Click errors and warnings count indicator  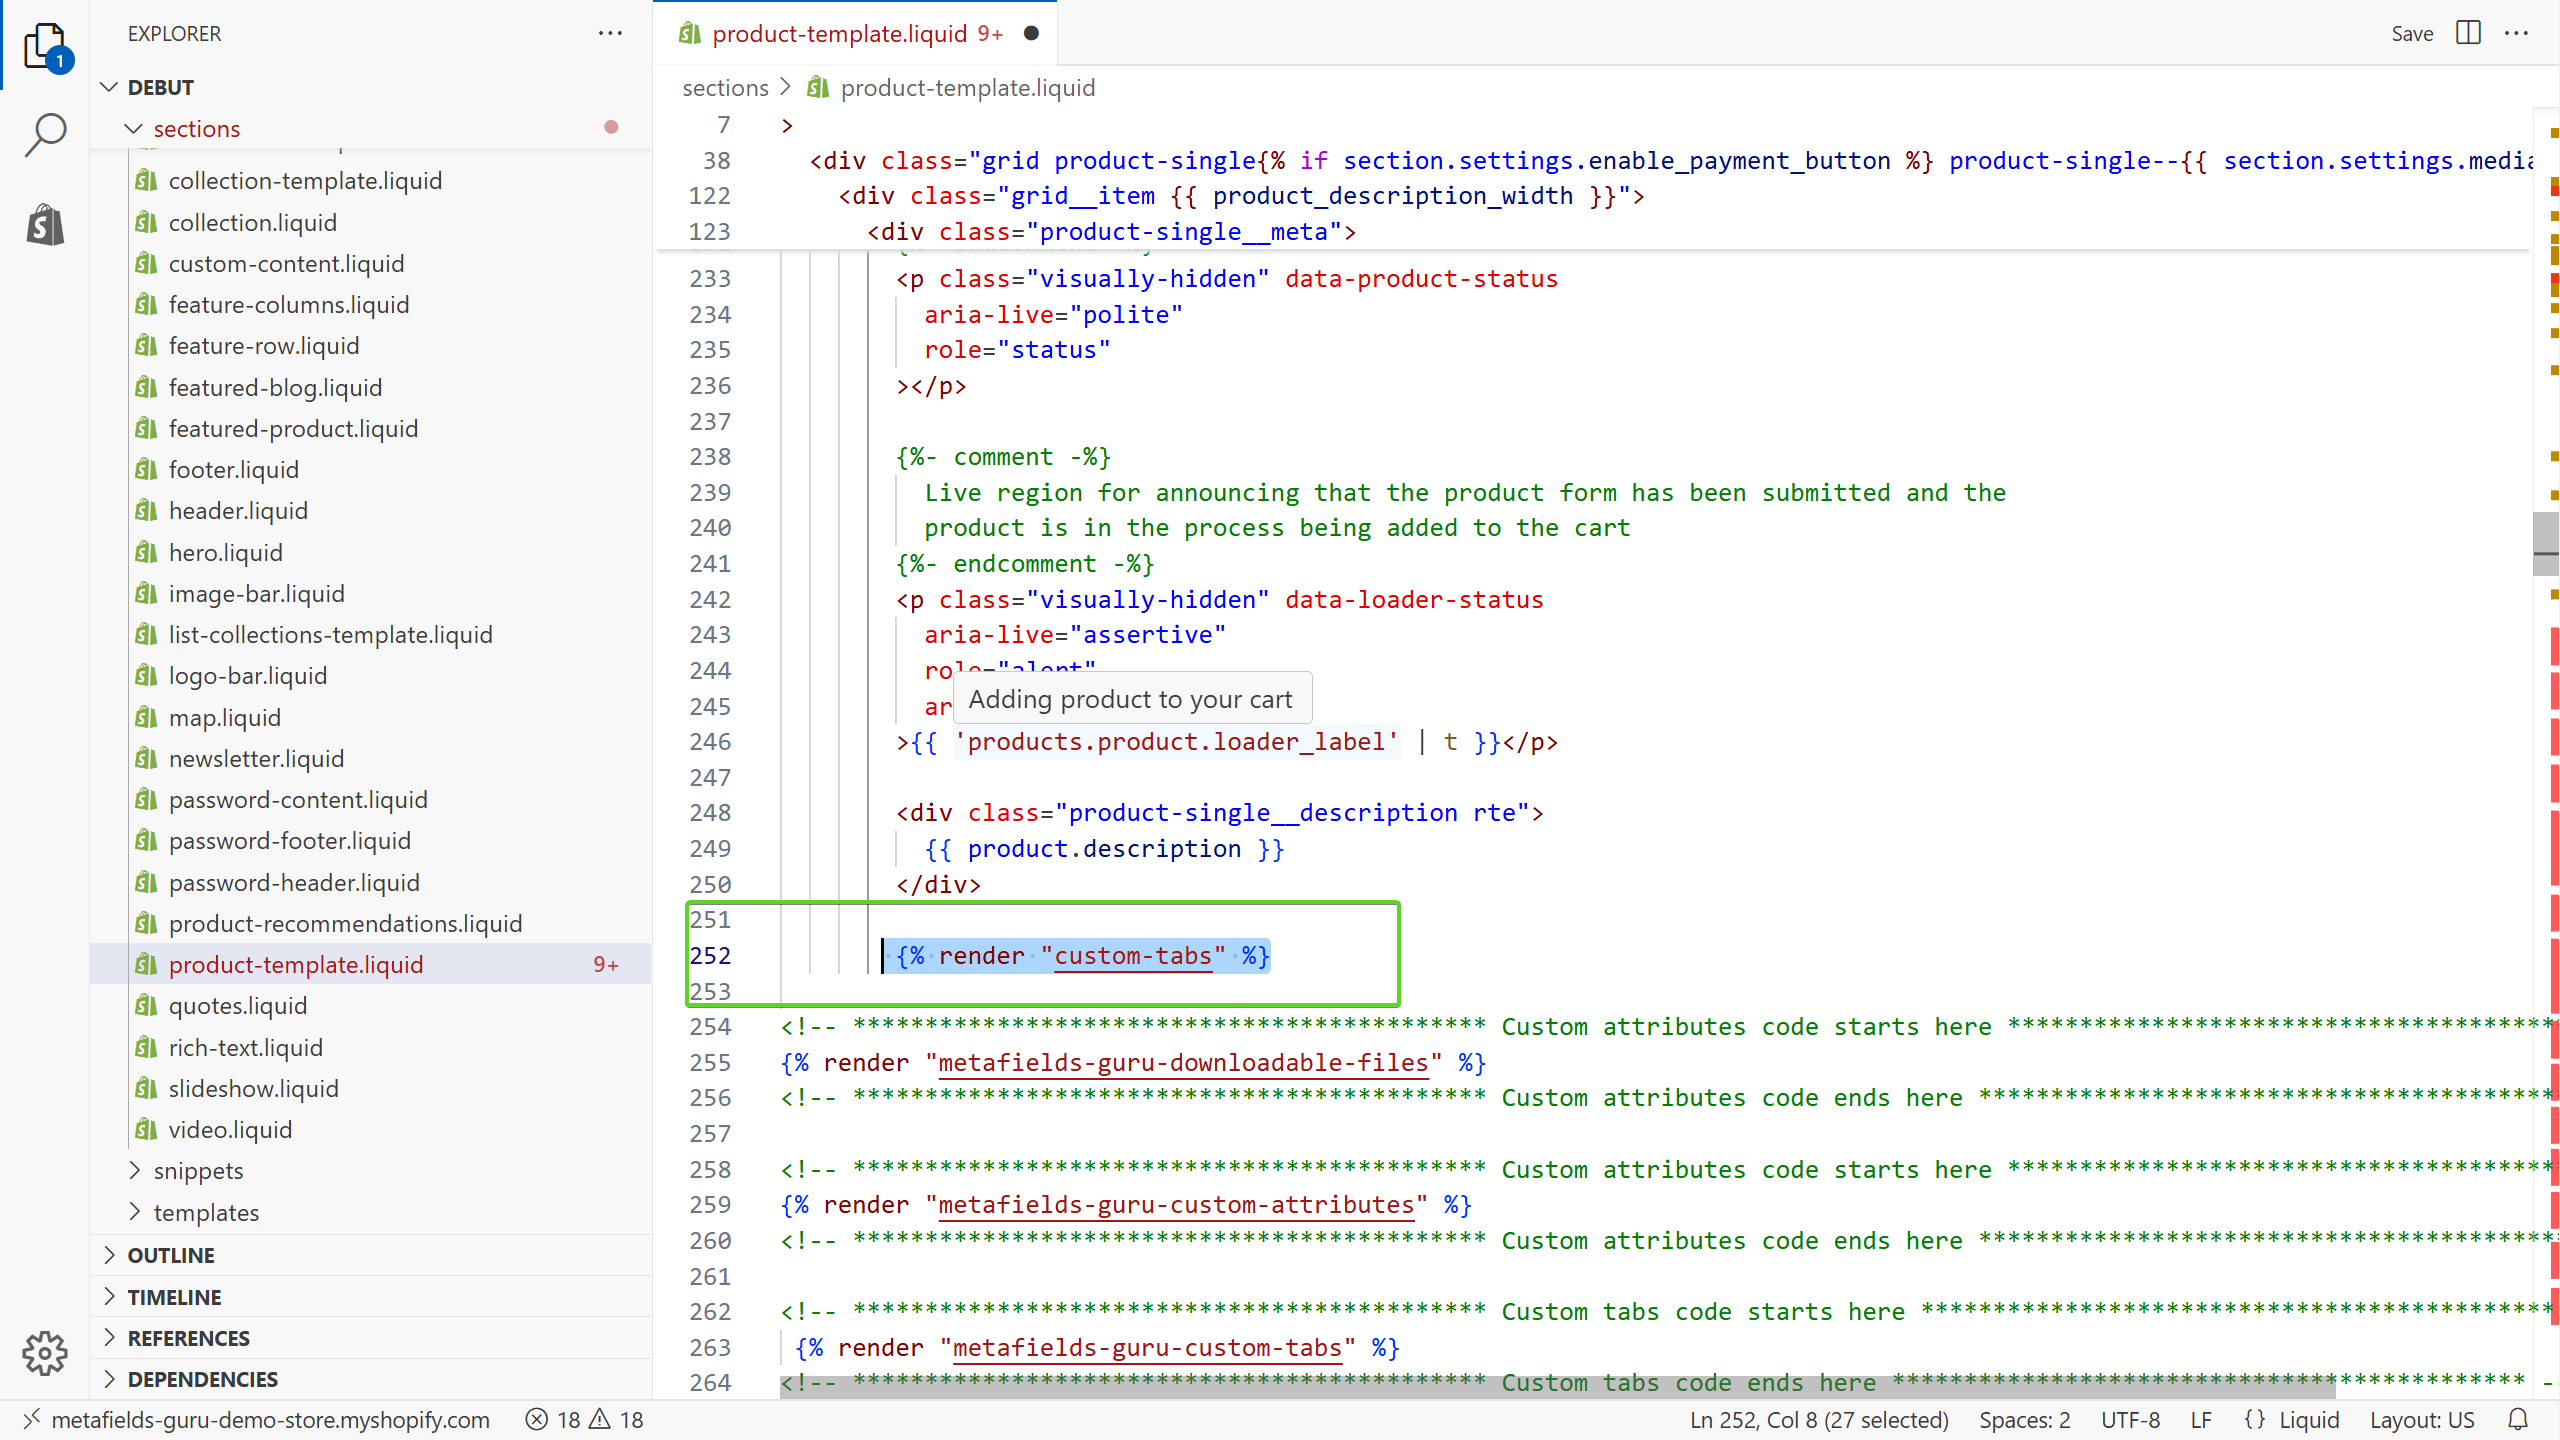click(585, 1420)
